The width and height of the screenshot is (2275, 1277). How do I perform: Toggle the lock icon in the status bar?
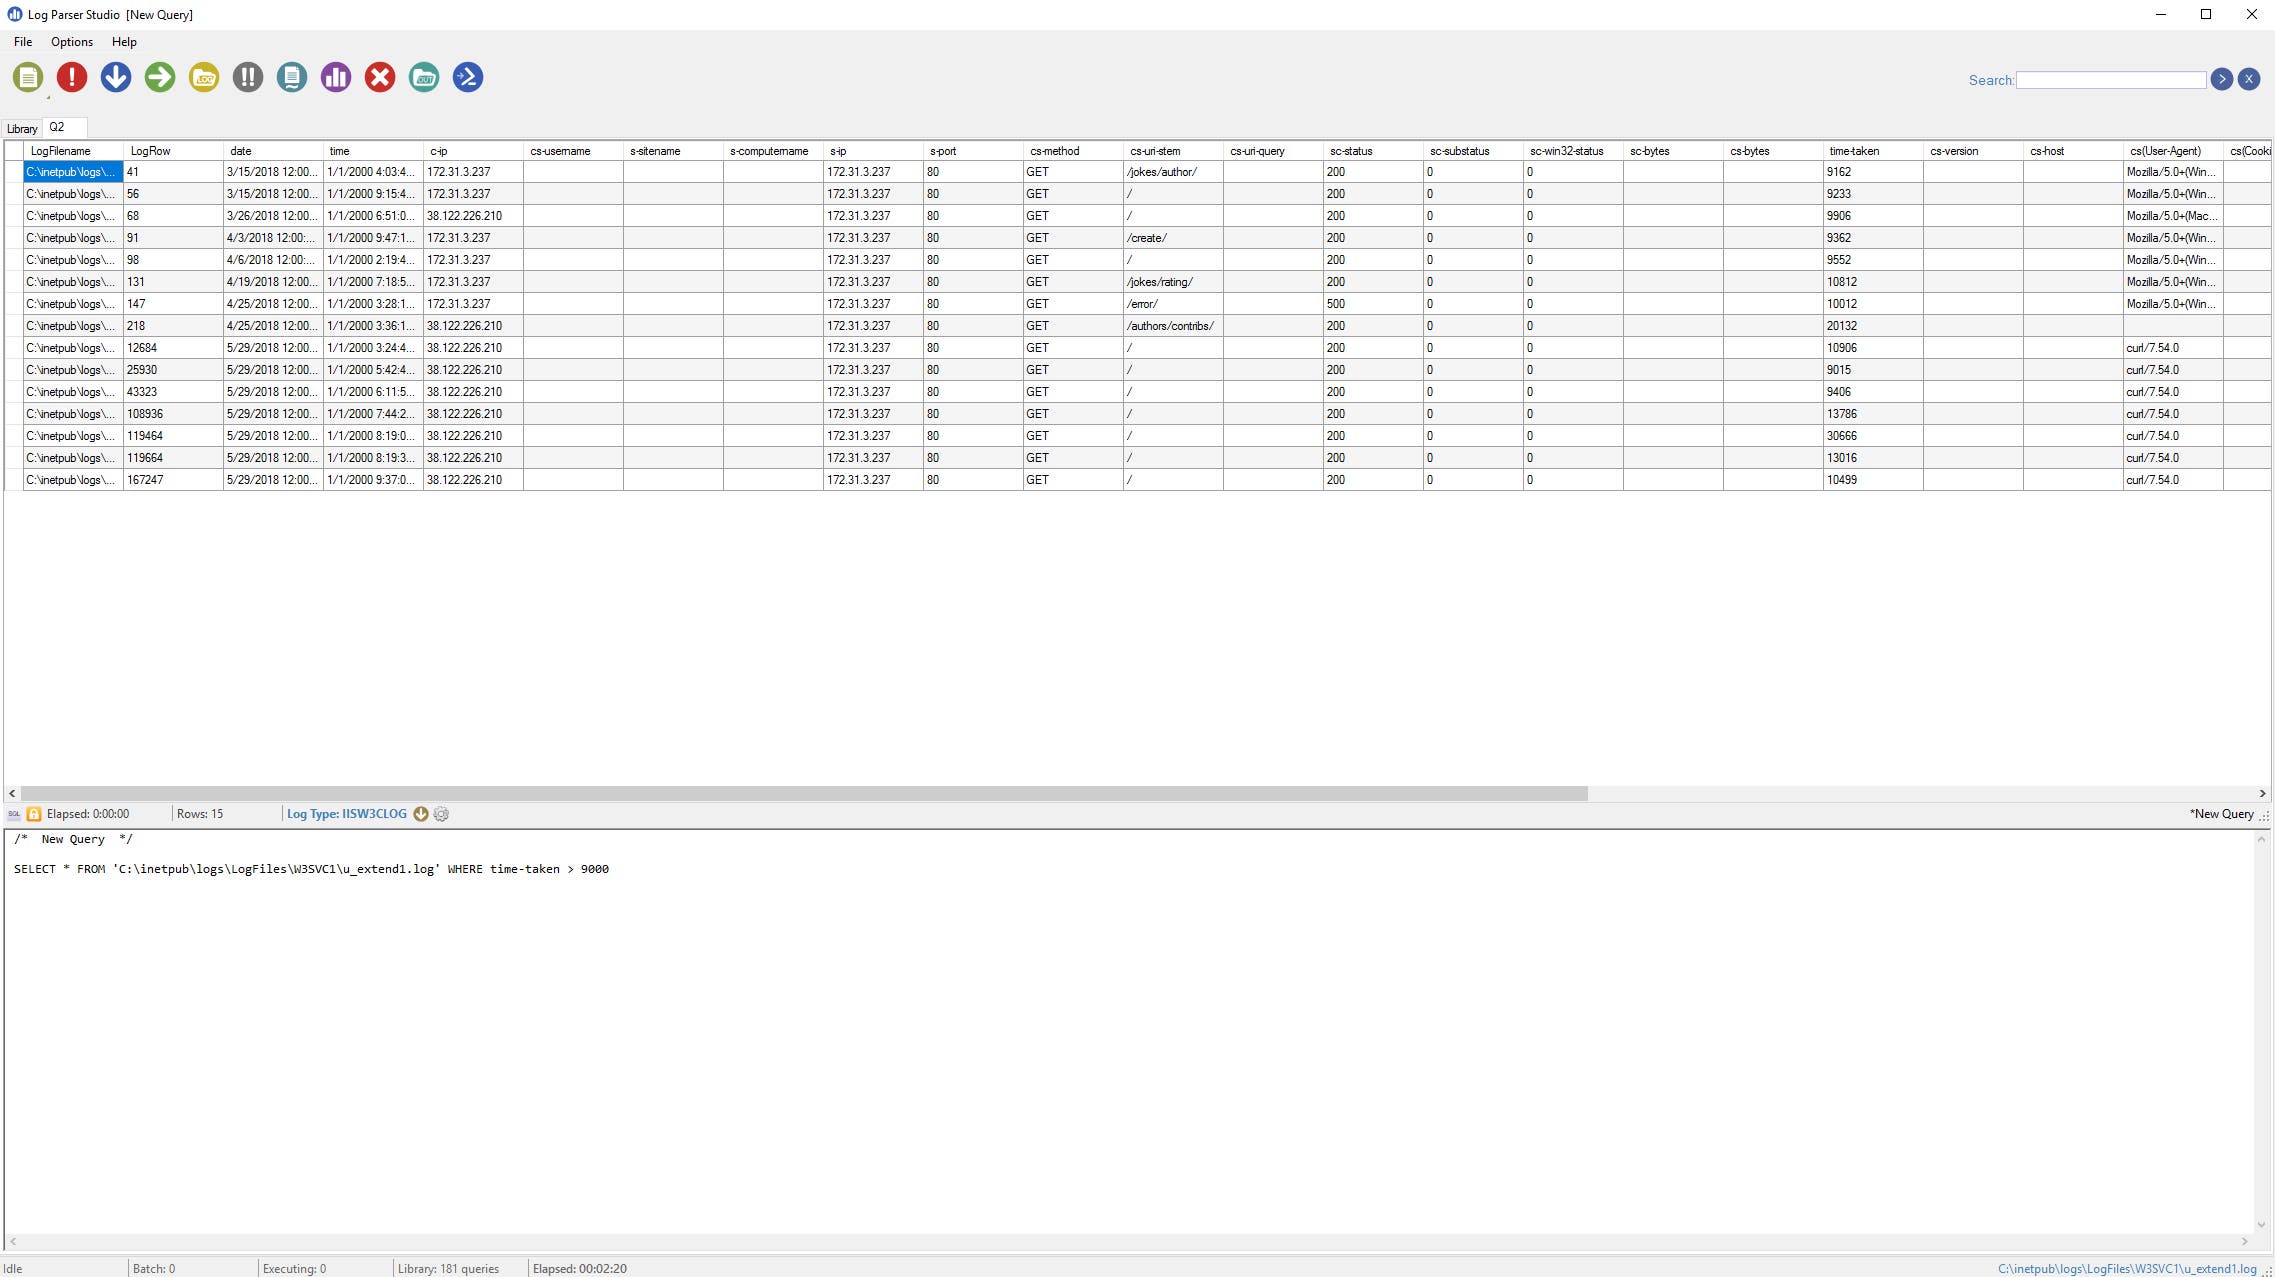pos(34,814)
